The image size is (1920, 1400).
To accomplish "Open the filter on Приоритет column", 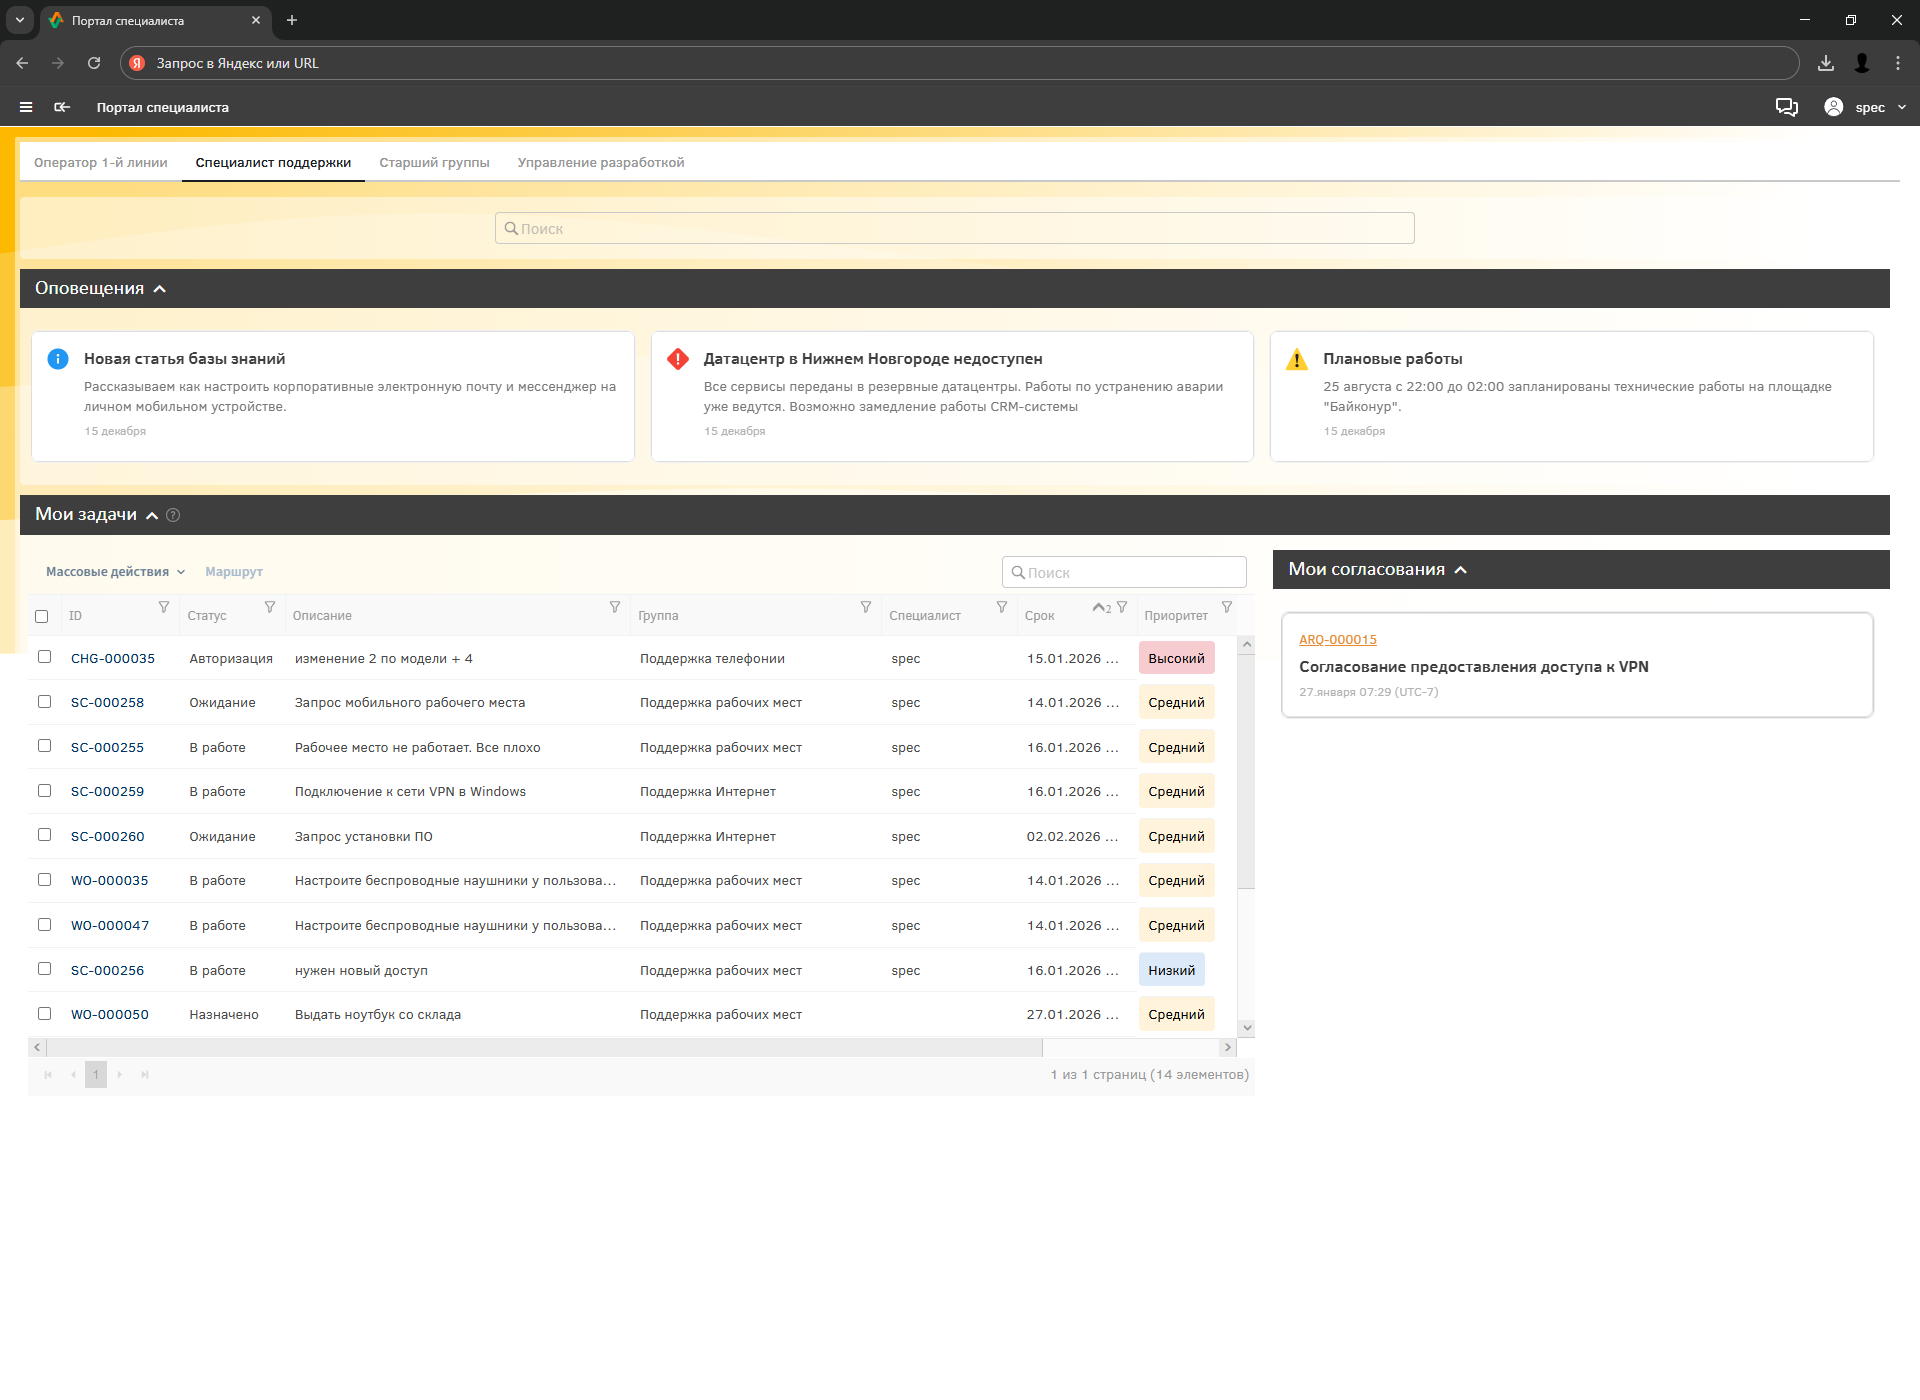I will coord(1227,607).
